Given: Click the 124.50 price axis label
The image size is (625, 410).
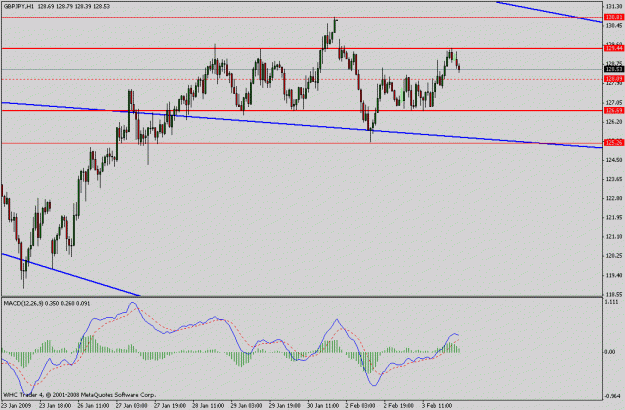Looking at the screenshot, I should (x=615, y=160).
